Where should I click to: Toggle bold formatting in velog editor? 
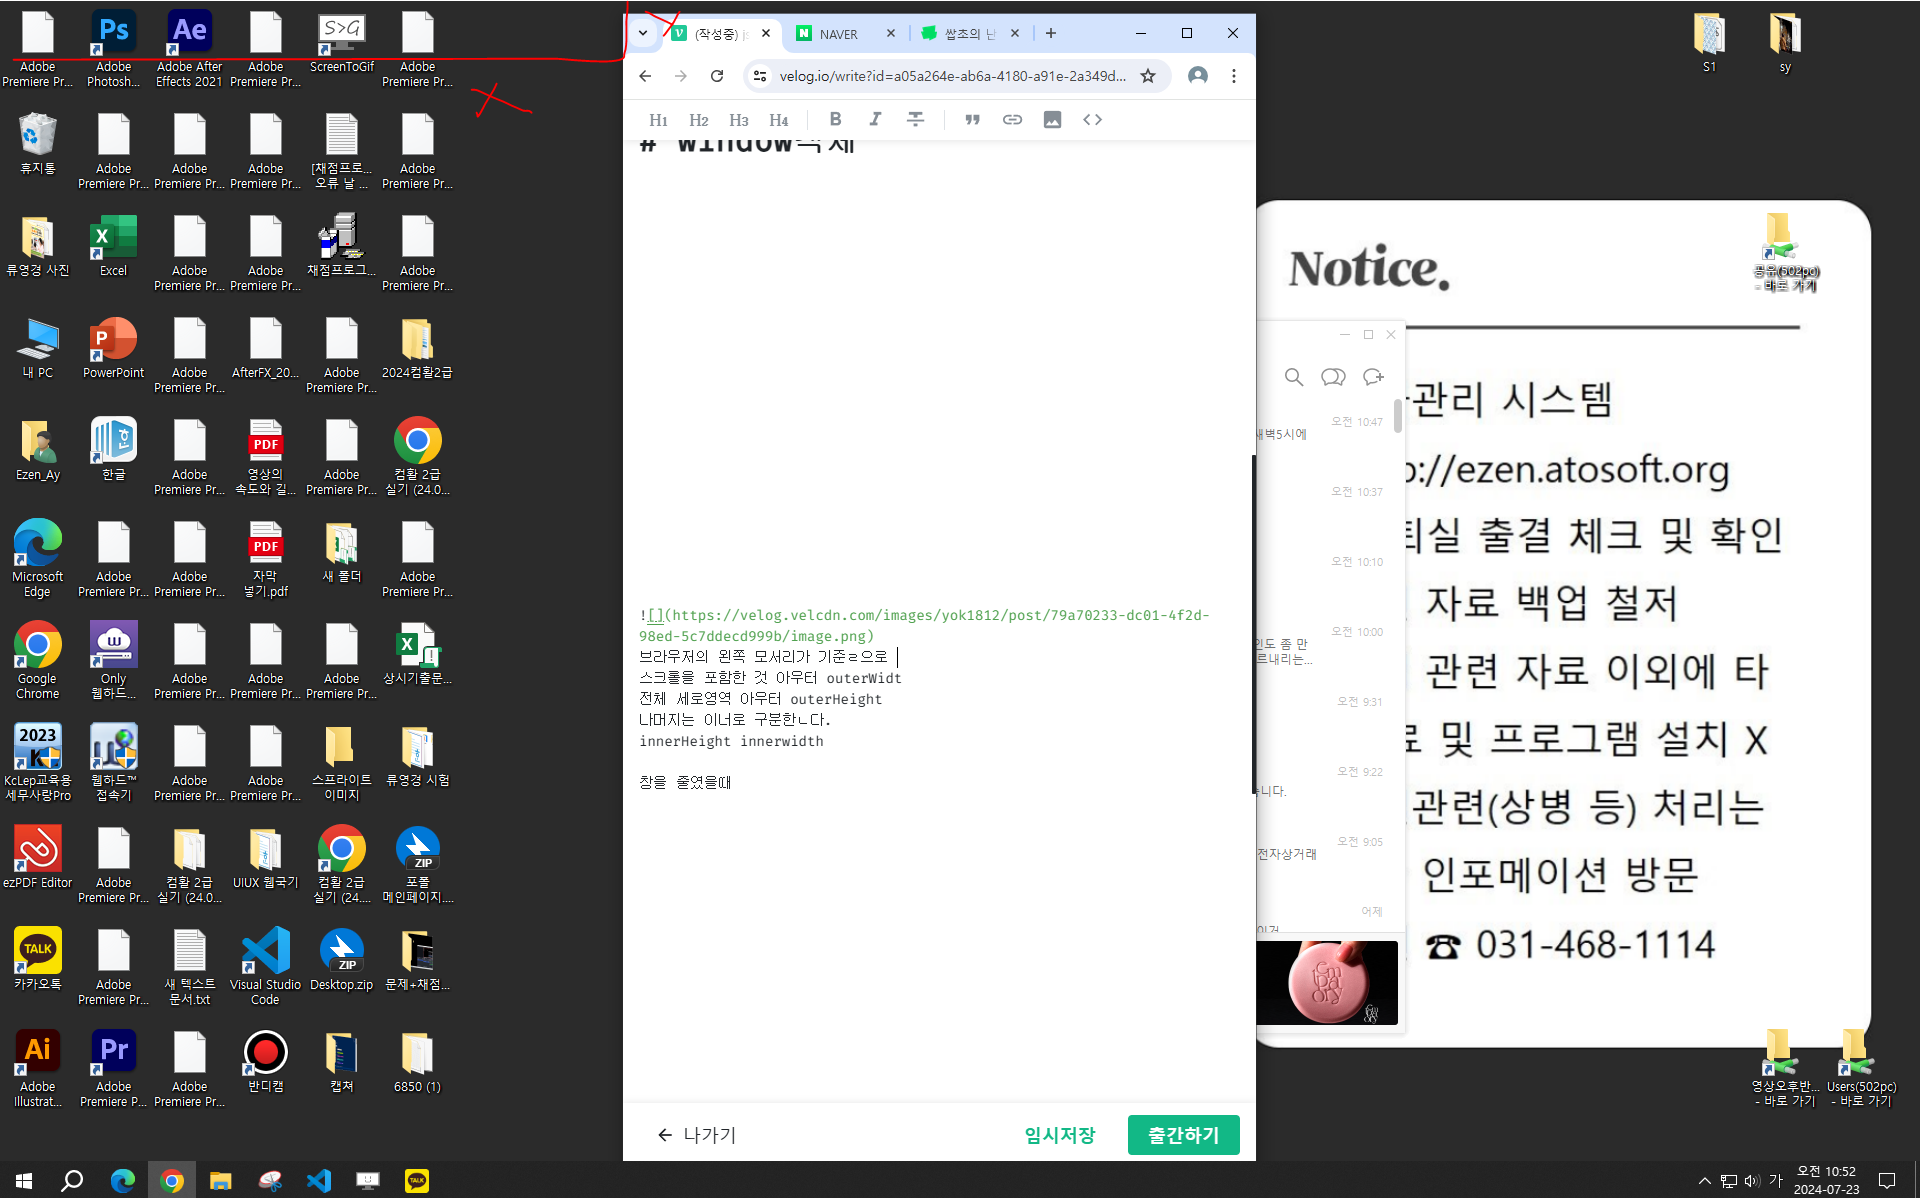click(x=835, y=119)
